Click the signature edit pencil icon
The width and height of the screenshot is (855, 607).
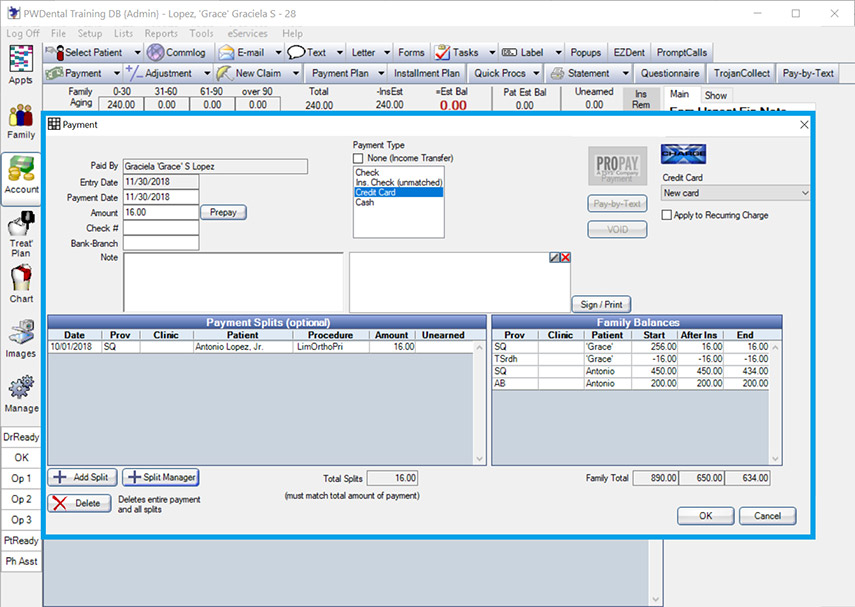tap(555, 257)
